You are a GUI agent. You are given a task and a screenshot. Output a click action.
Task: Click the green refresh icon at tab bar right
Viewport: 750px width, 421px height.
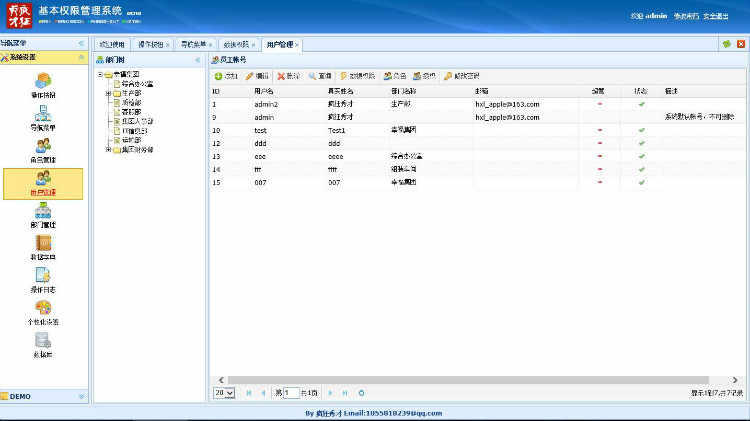pyautogui.click(x=727, y=44)
